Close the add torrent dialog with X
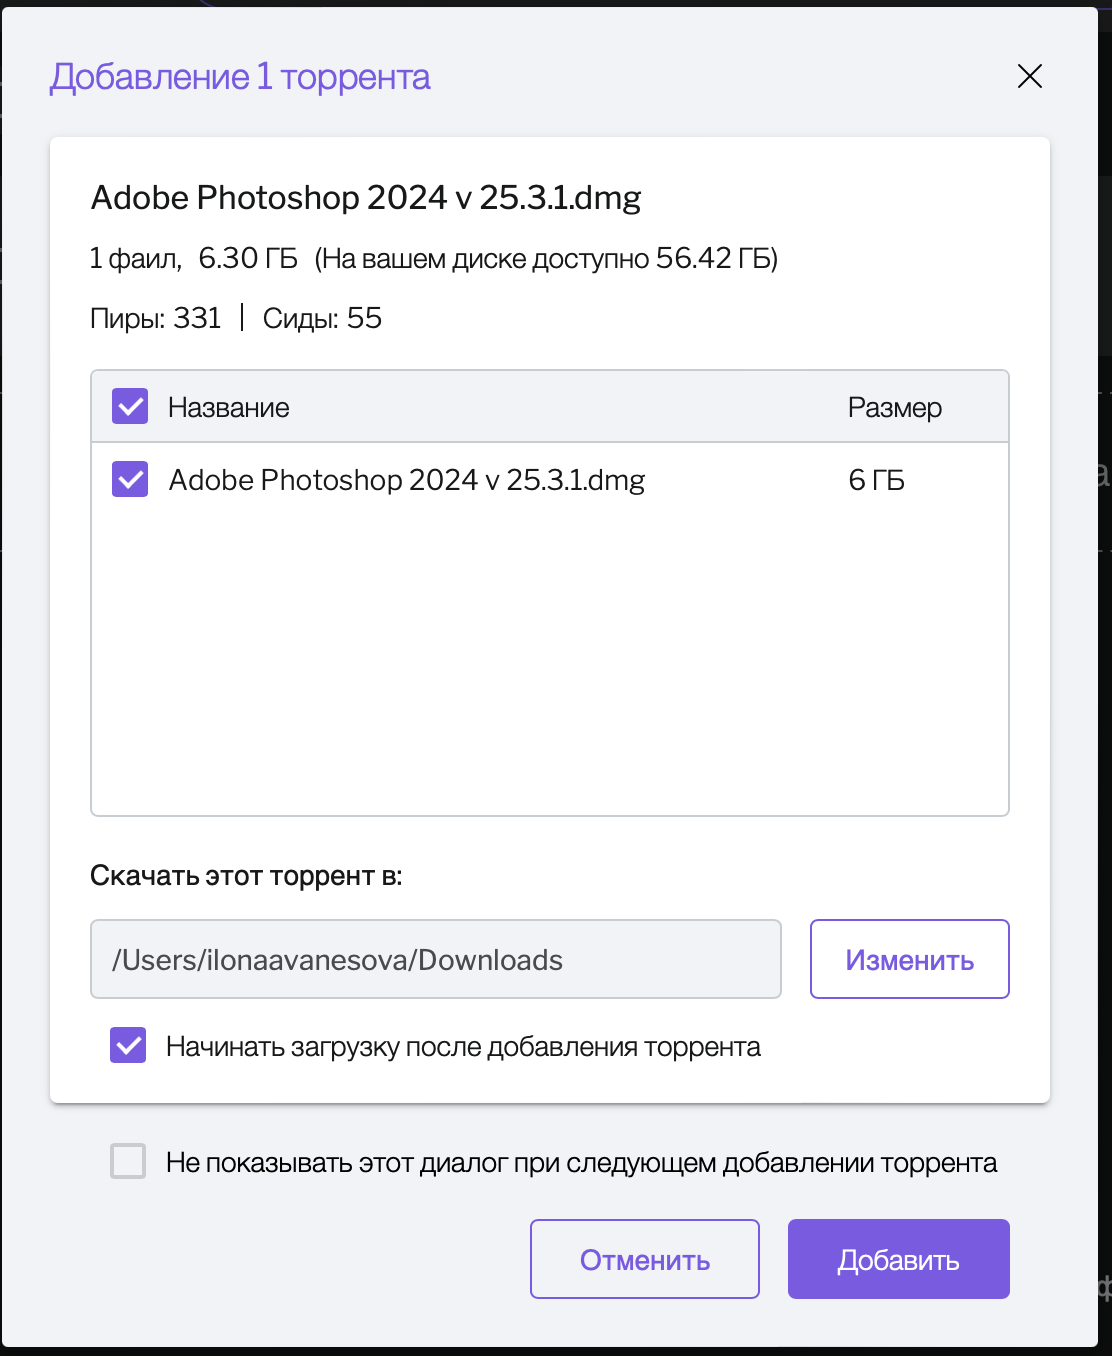 [1029, 76]
